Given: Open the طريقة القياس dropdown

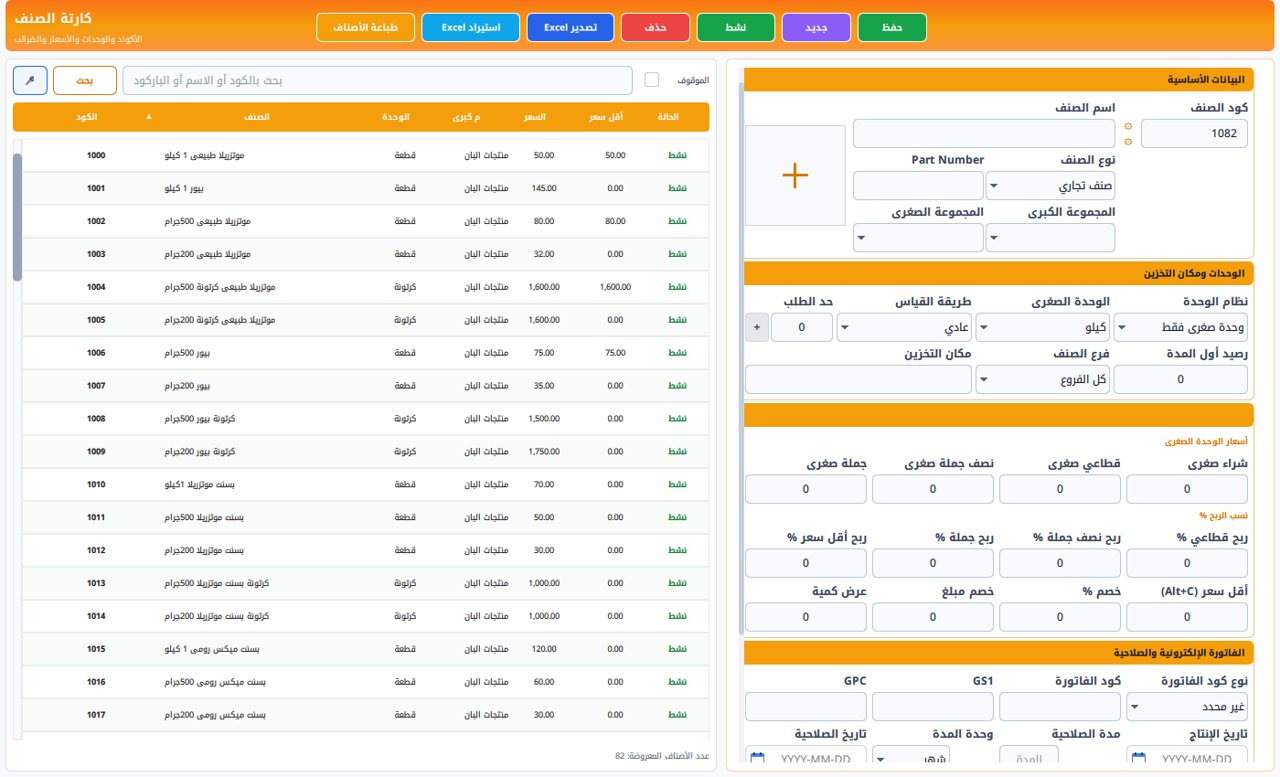Looking at the screenshot, I should tap(904, 327).
